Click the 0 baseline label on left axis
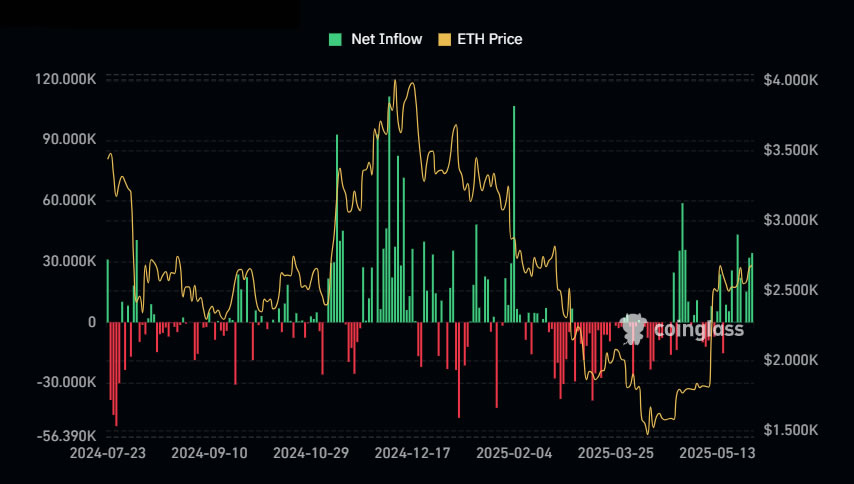 91,322
